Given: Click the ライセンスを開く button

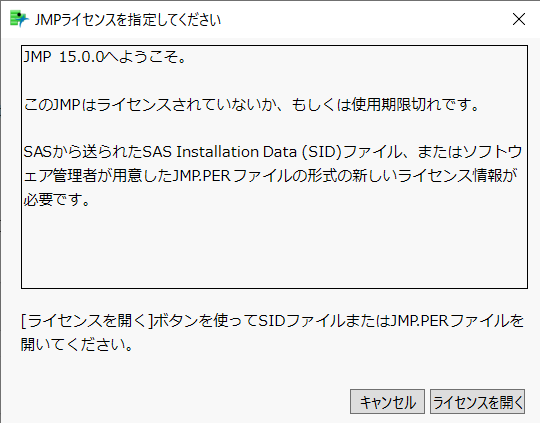Looking at the screenshot, I should [478, 401].
